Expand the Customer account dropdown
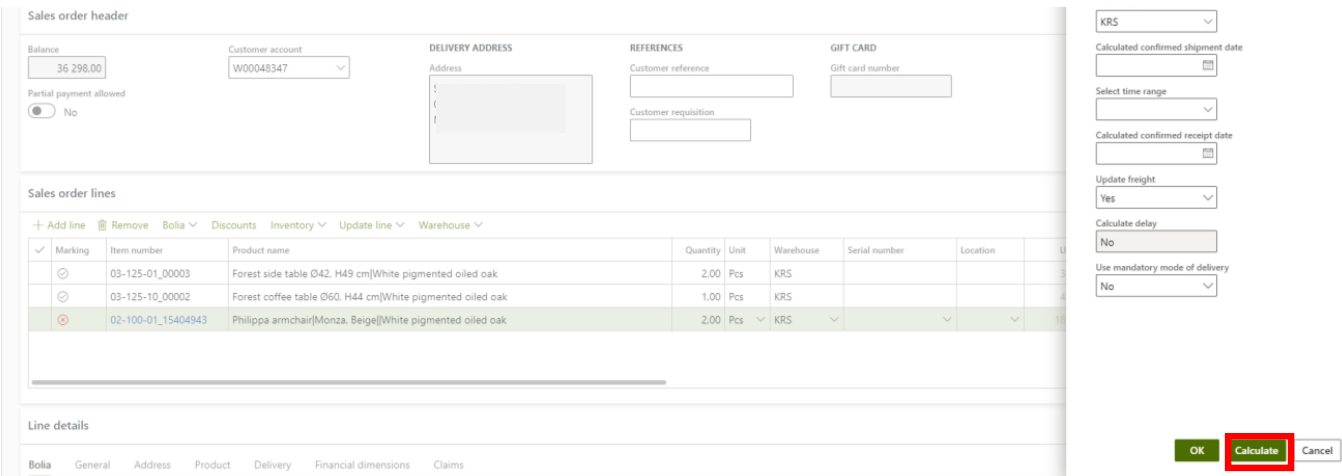Screen dimensions: 1342x476 click(x=341, y=68)
